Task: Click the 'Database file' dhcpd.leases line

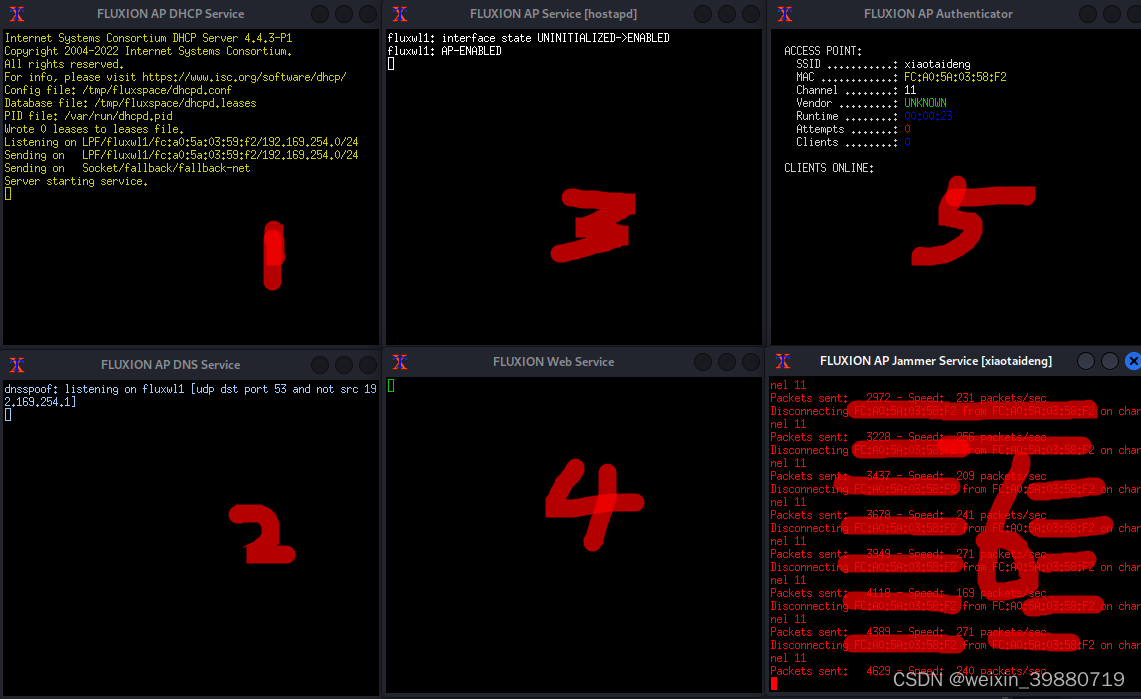Action: click(x=130, y=103)
